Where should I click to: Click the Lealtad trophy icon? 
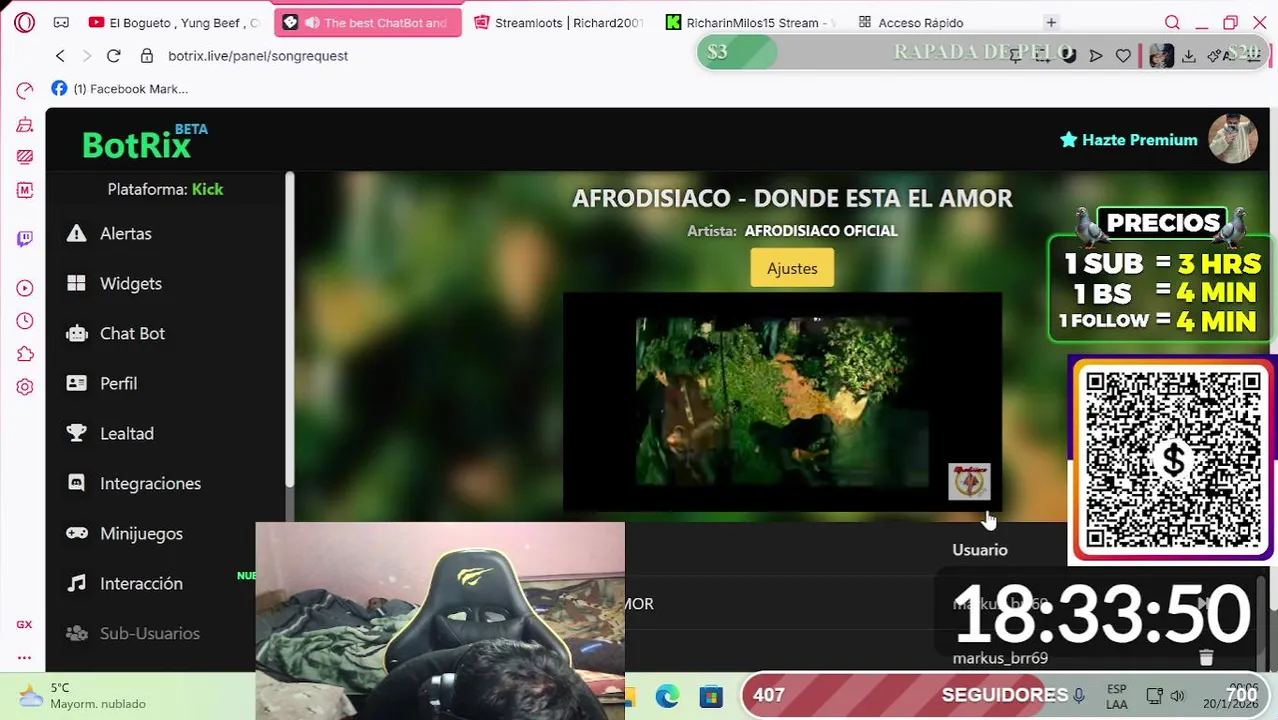click(x=76, y=433)
